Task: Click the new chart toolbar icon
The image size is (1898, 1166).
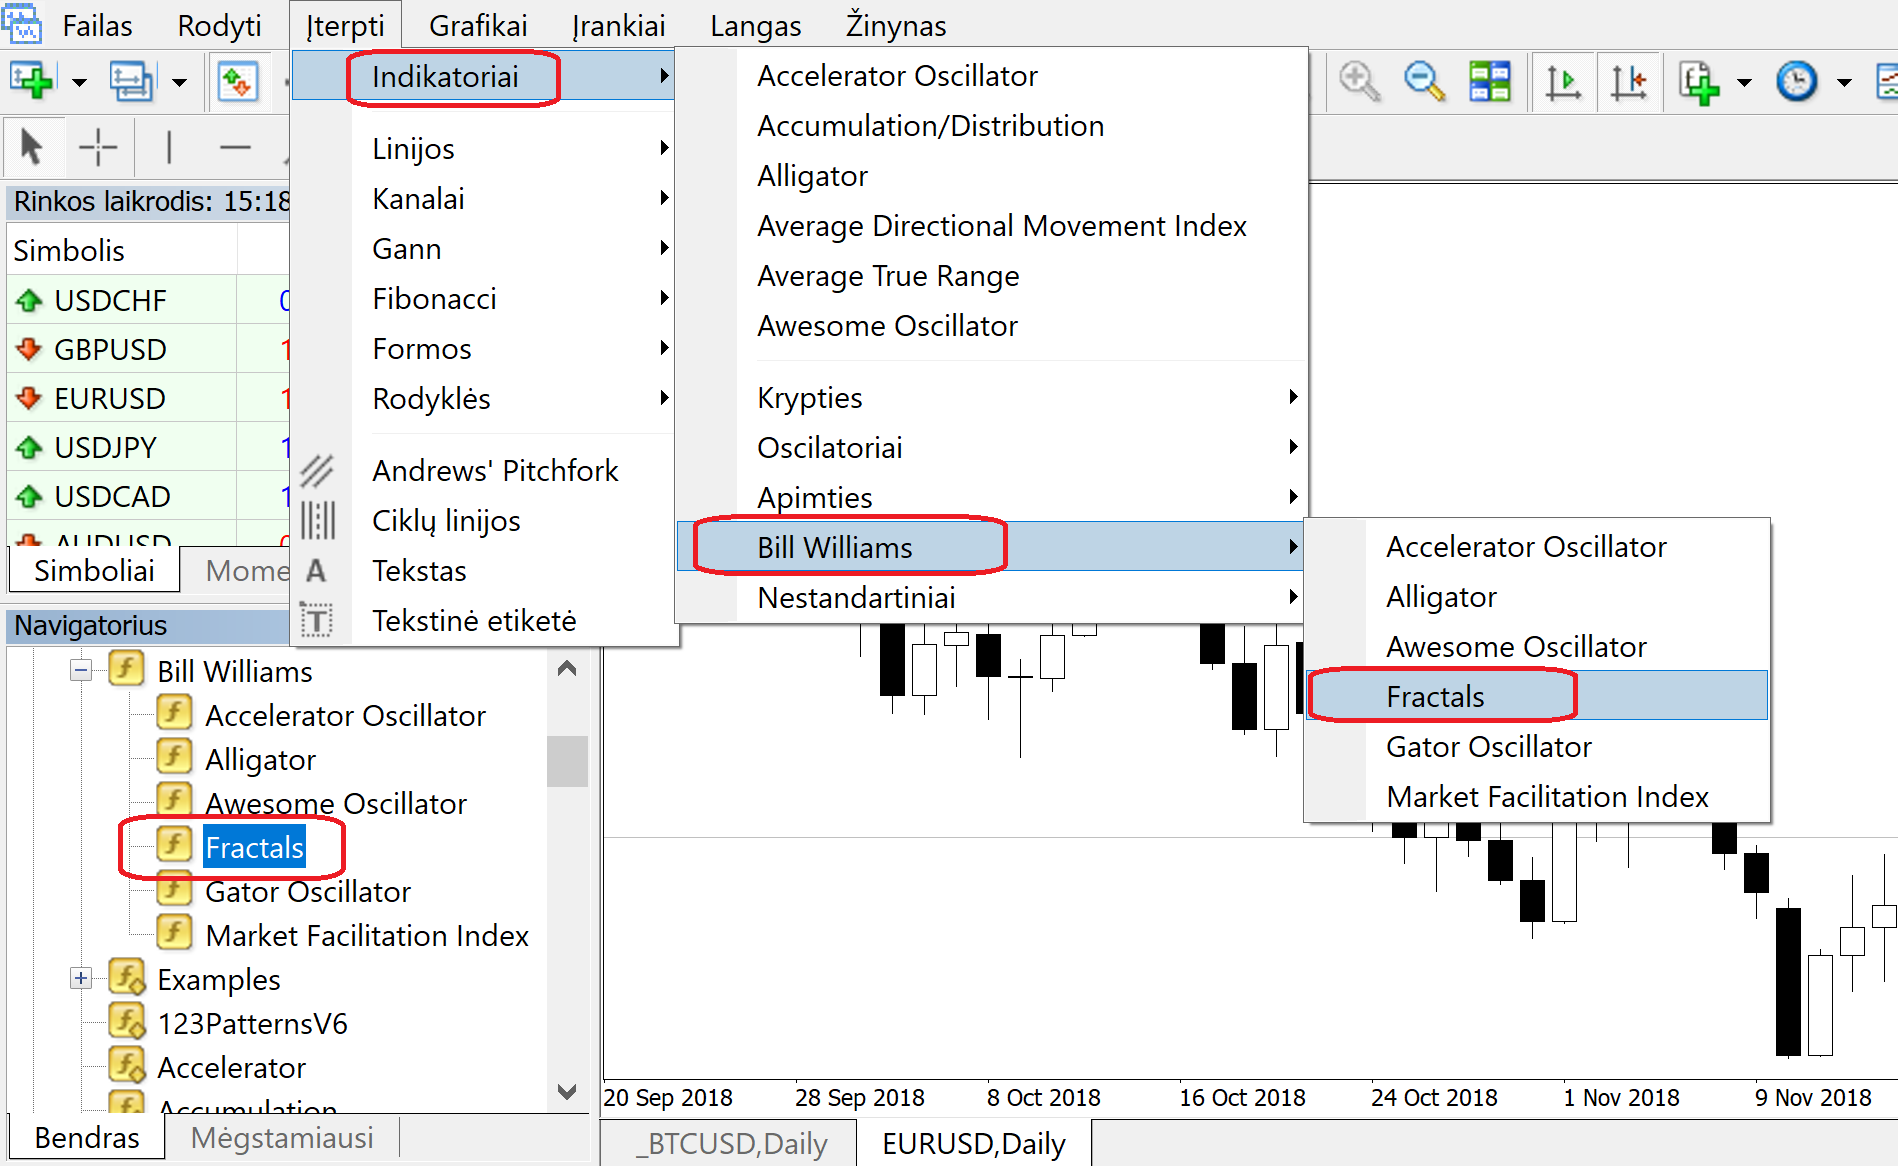Action: [x=31, y=81]
